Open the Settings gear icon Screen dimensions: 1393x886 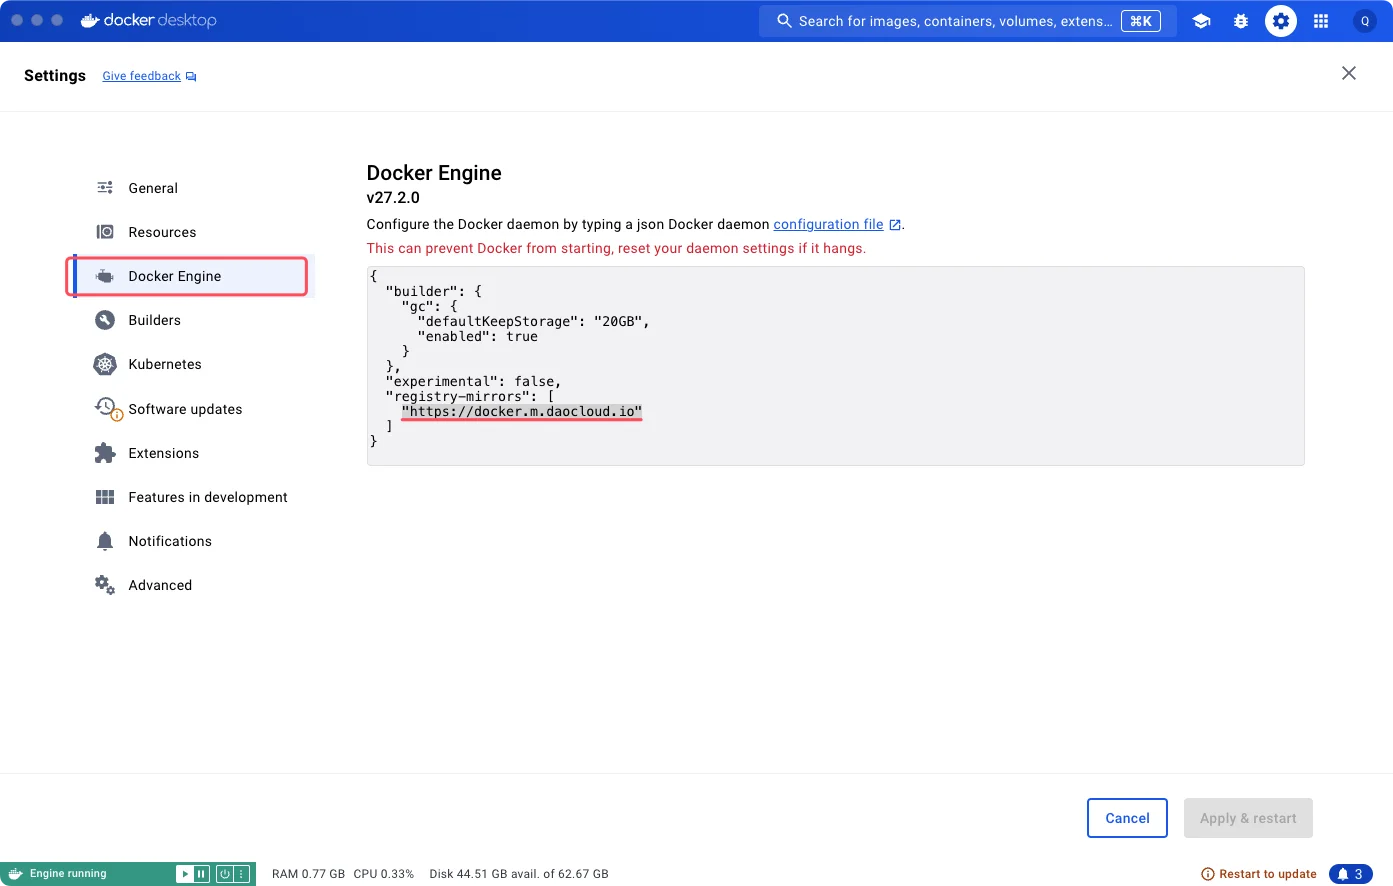pyautogui.click(x=1281, y=20)
